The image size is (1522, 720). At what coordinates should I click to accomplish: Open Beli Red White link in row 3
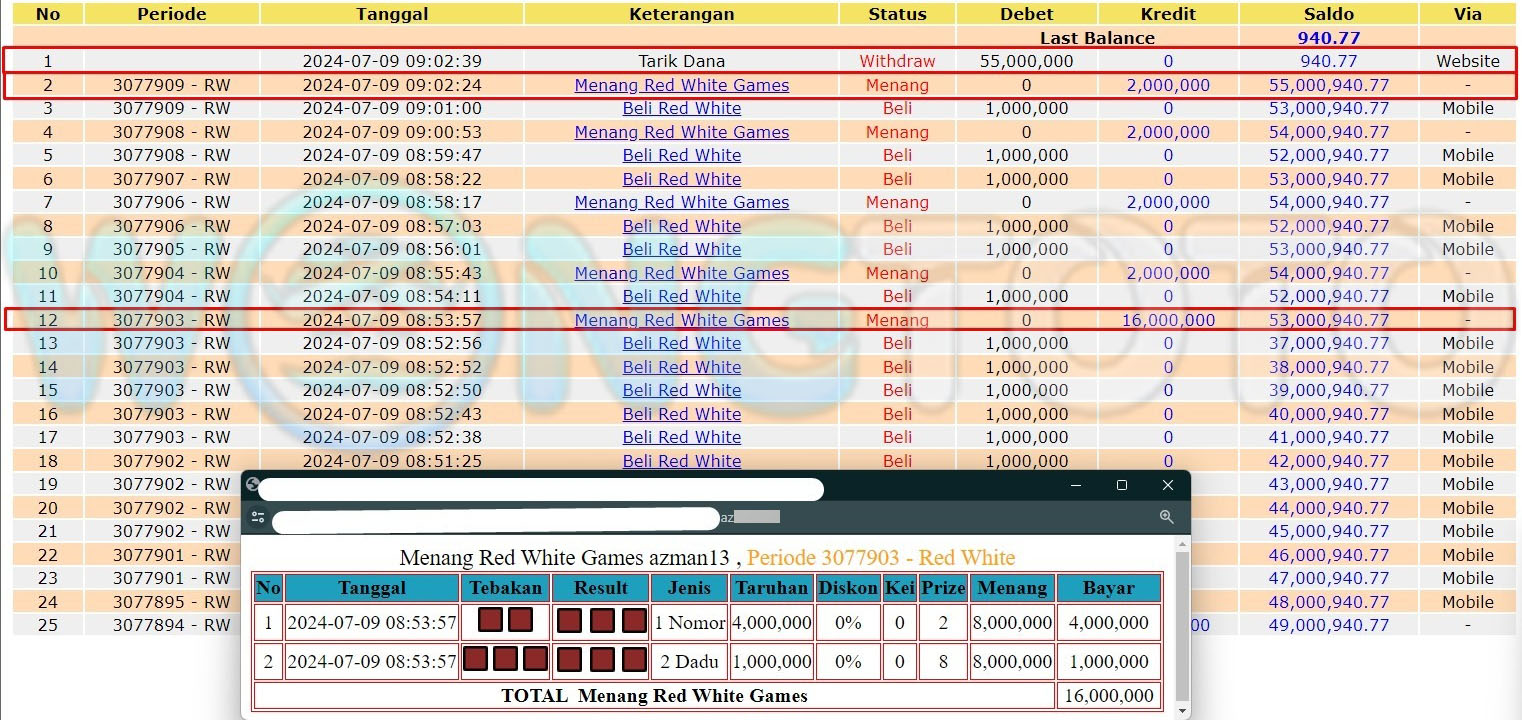[x=681, y=109]
